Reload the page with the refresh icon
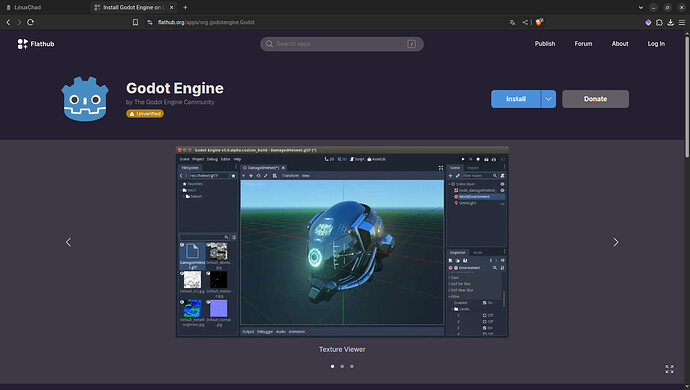Screen dimensions: 690x390 click(30, 22)
